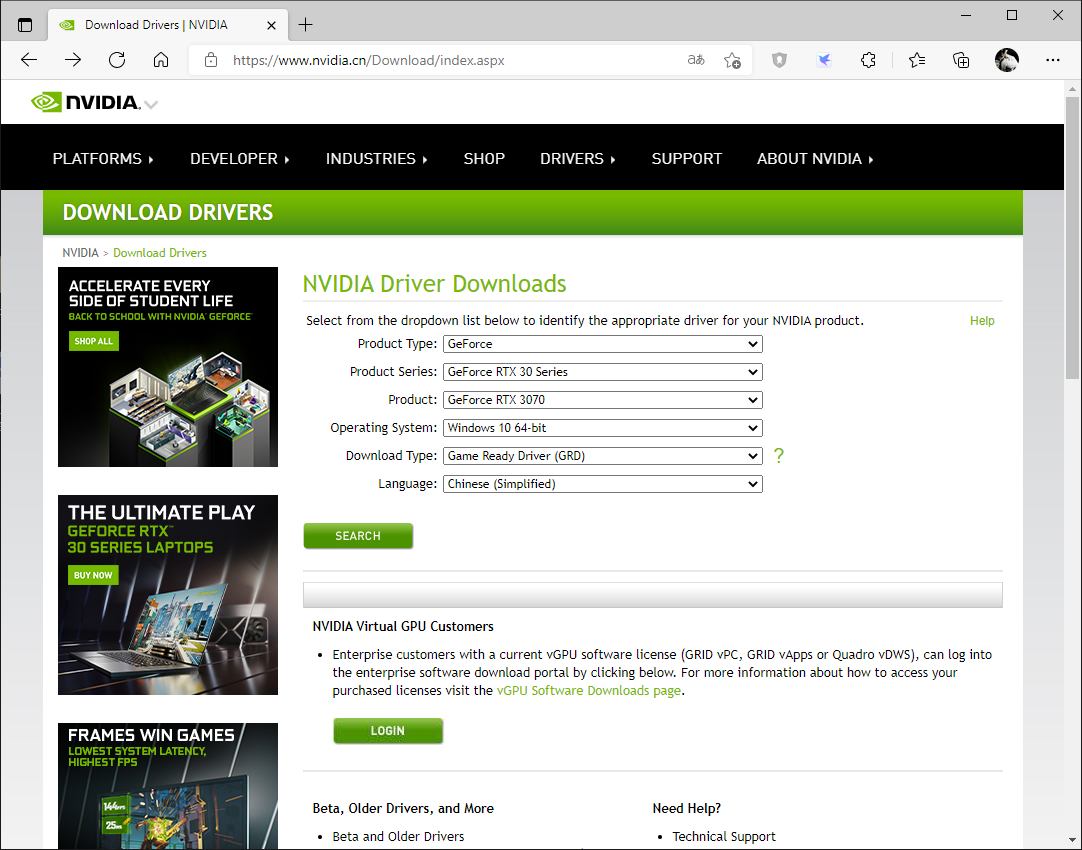The height and width of the screenshot is (850, 1082).
Task: Open the PLATFORMS menu
Action: coord(103,159)
